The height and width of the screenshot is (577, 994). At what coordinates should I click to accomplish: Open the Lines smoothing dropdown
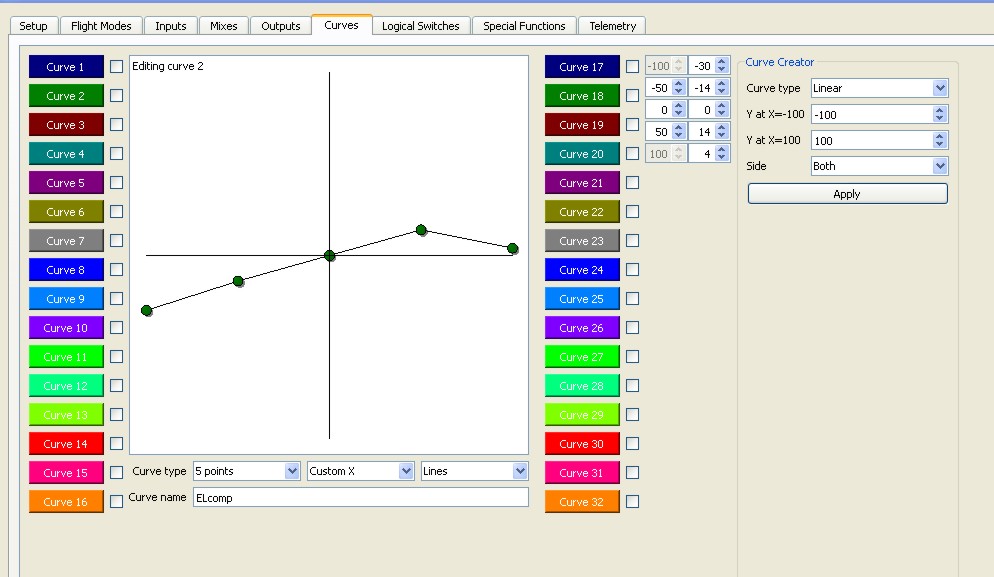pos(474,471)
